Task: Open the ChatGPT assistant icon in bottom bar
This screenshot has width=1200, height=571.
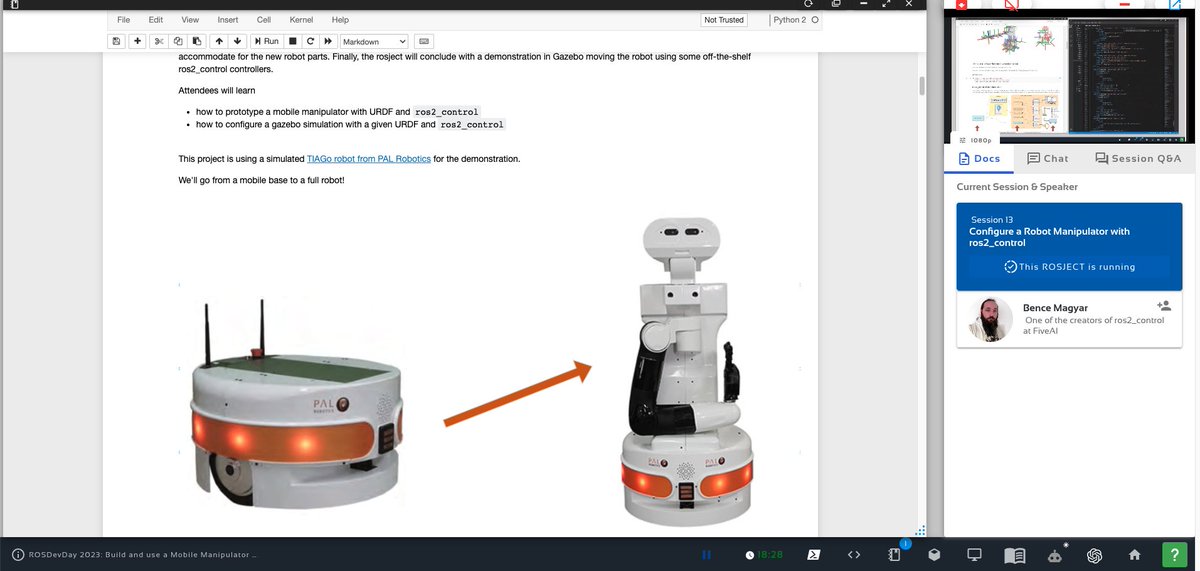Action: (x=1094, y=554)
